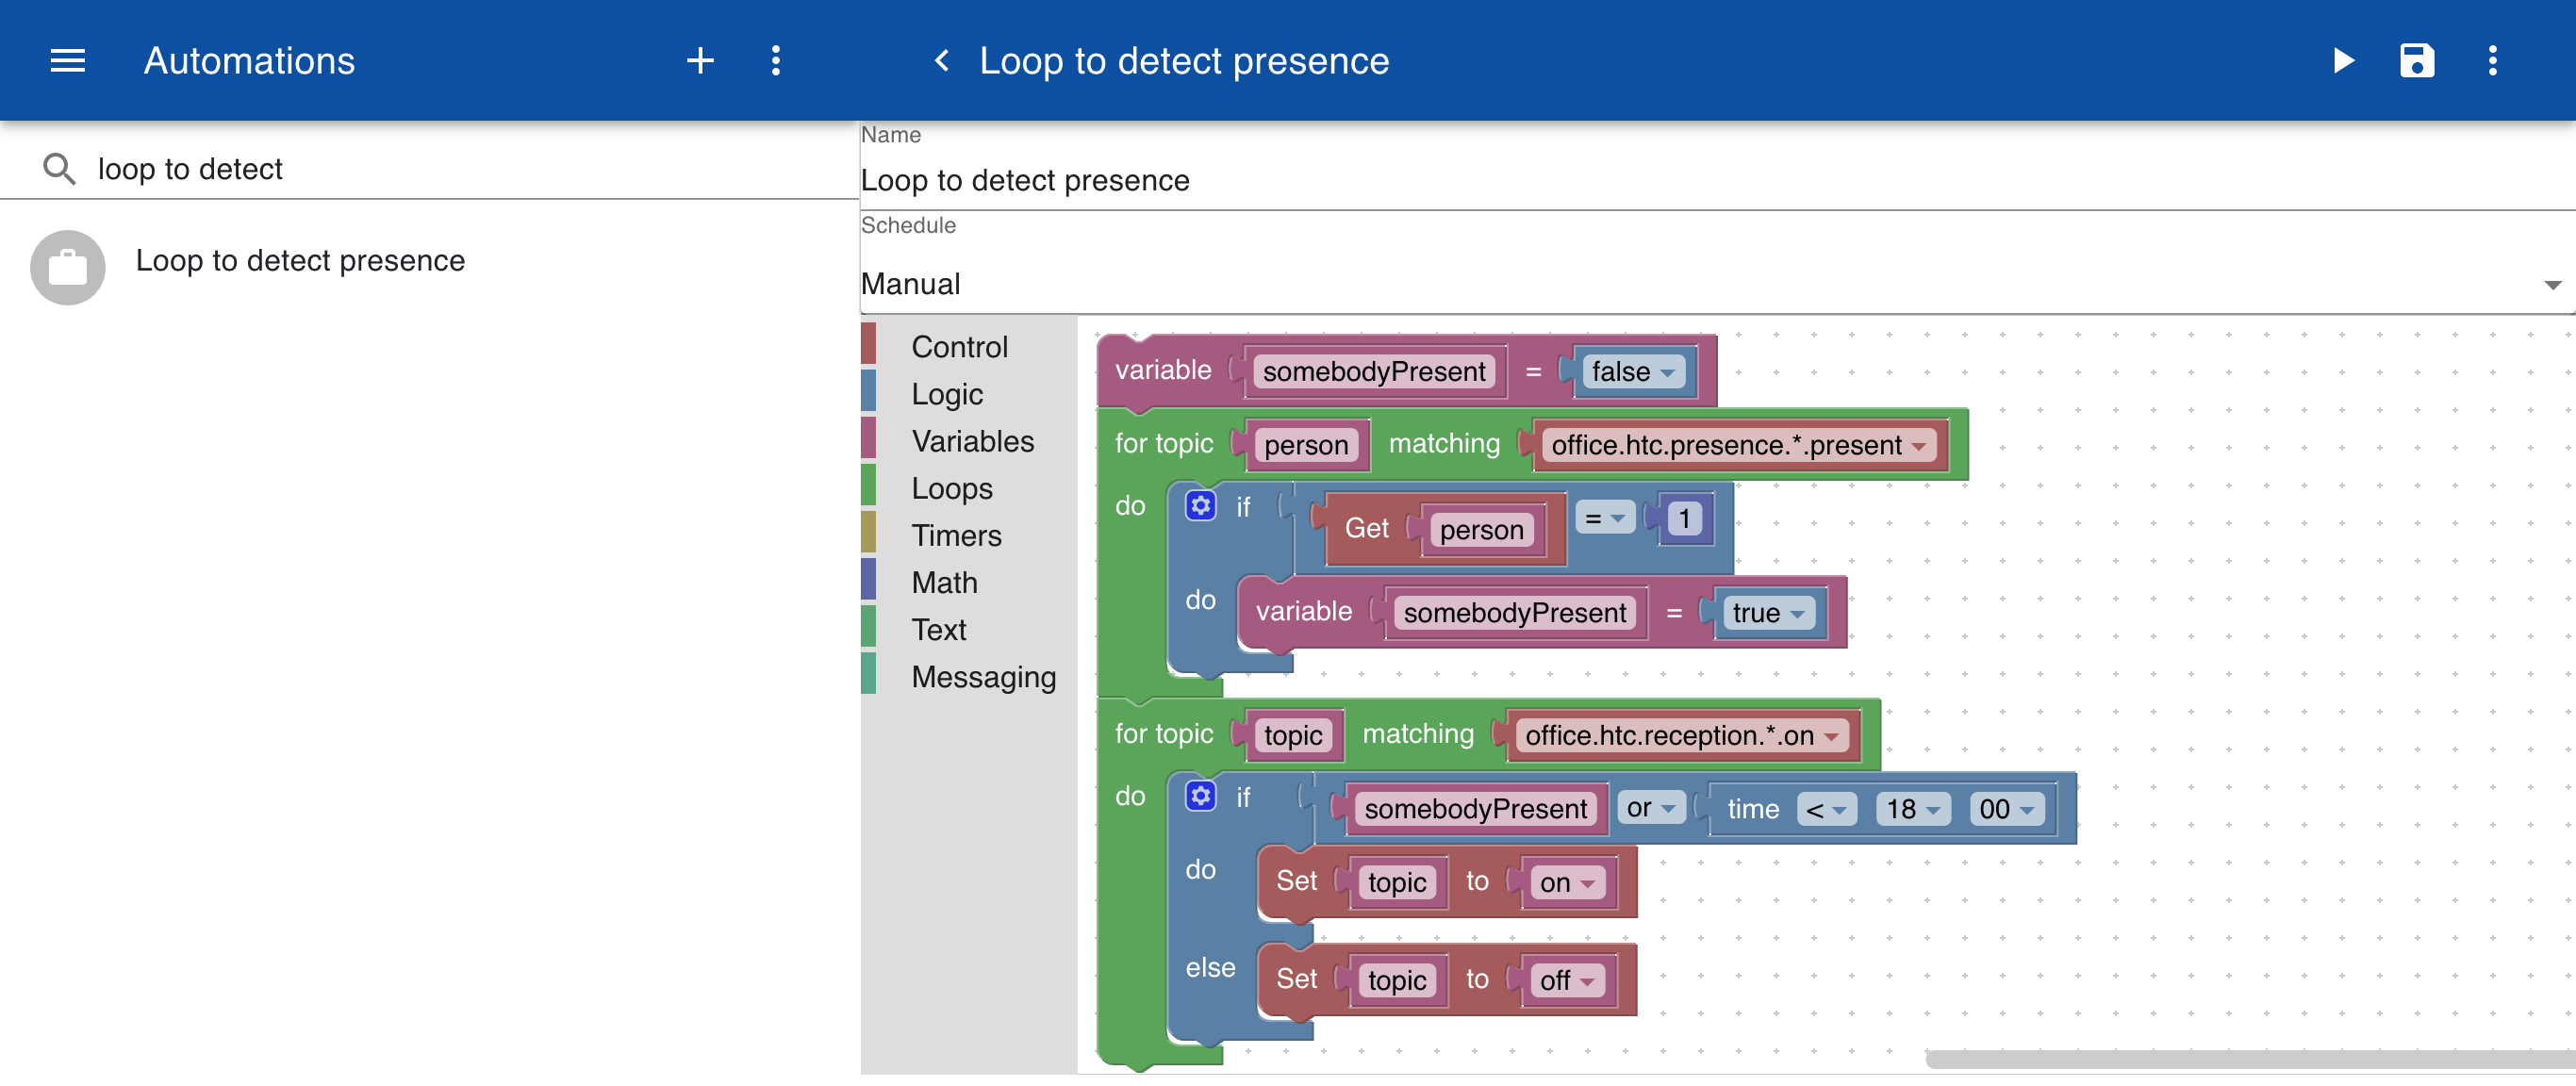Click the Name input field
The width and height of the screenshot is (2576, 1086).
click(x=1717, y=180)
